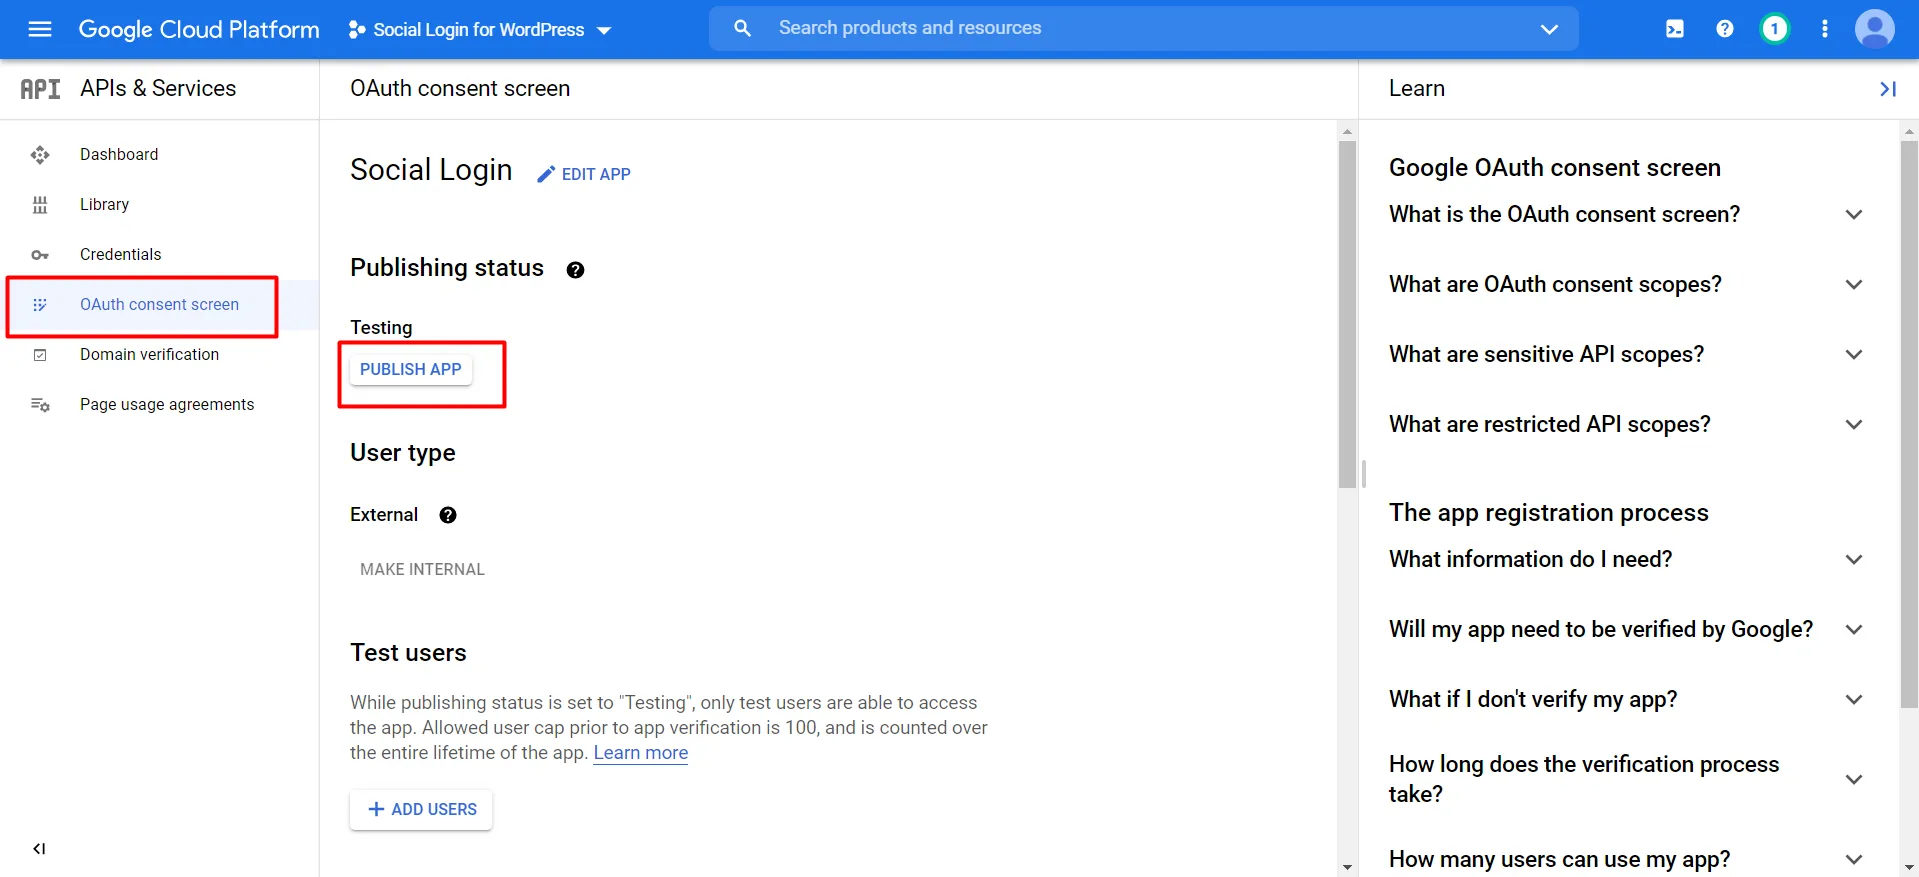Viewport: 1919px width, 877px height.
Task: Click the ADD USERS button
Action: [421, 810]
